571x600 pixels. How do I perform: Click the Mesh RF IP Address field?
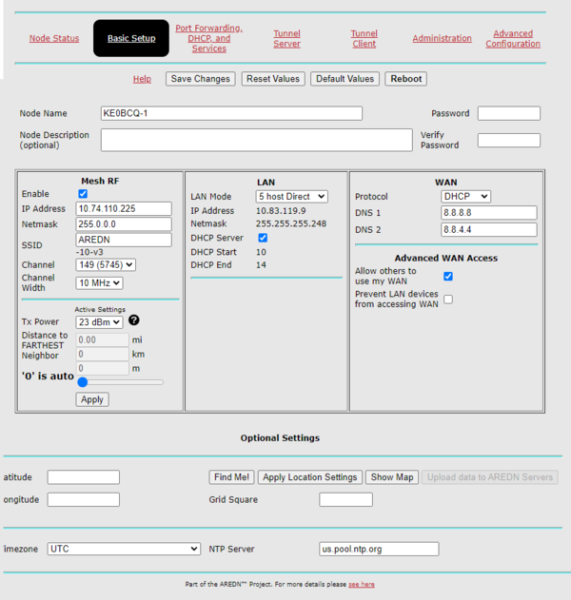(124, 209)
